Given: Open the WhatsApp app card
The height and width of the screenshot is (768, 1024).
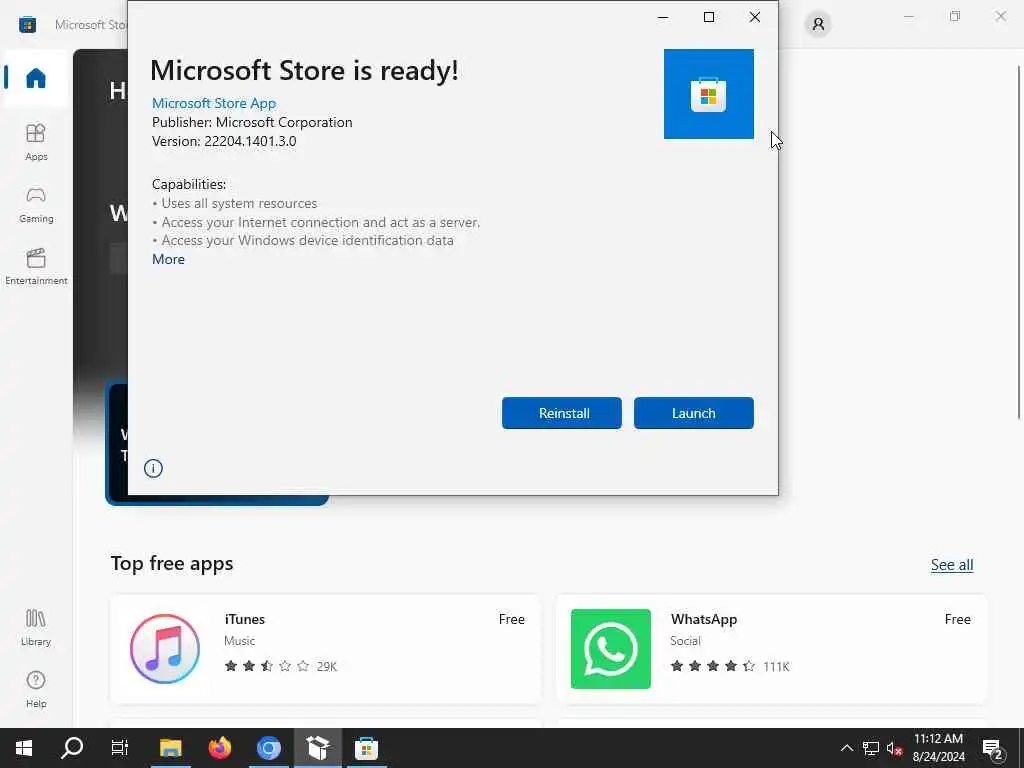Looking at the screenshot, I should [771, 649].
